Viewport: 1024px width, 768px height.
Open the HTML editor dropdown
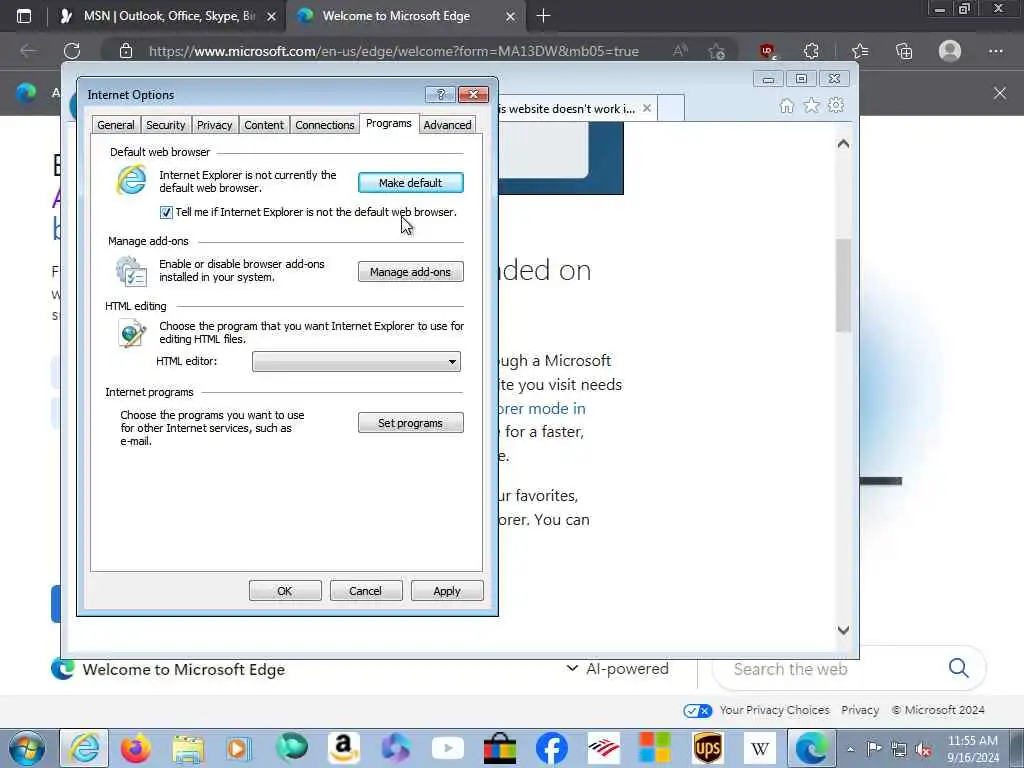coord(356,361)
